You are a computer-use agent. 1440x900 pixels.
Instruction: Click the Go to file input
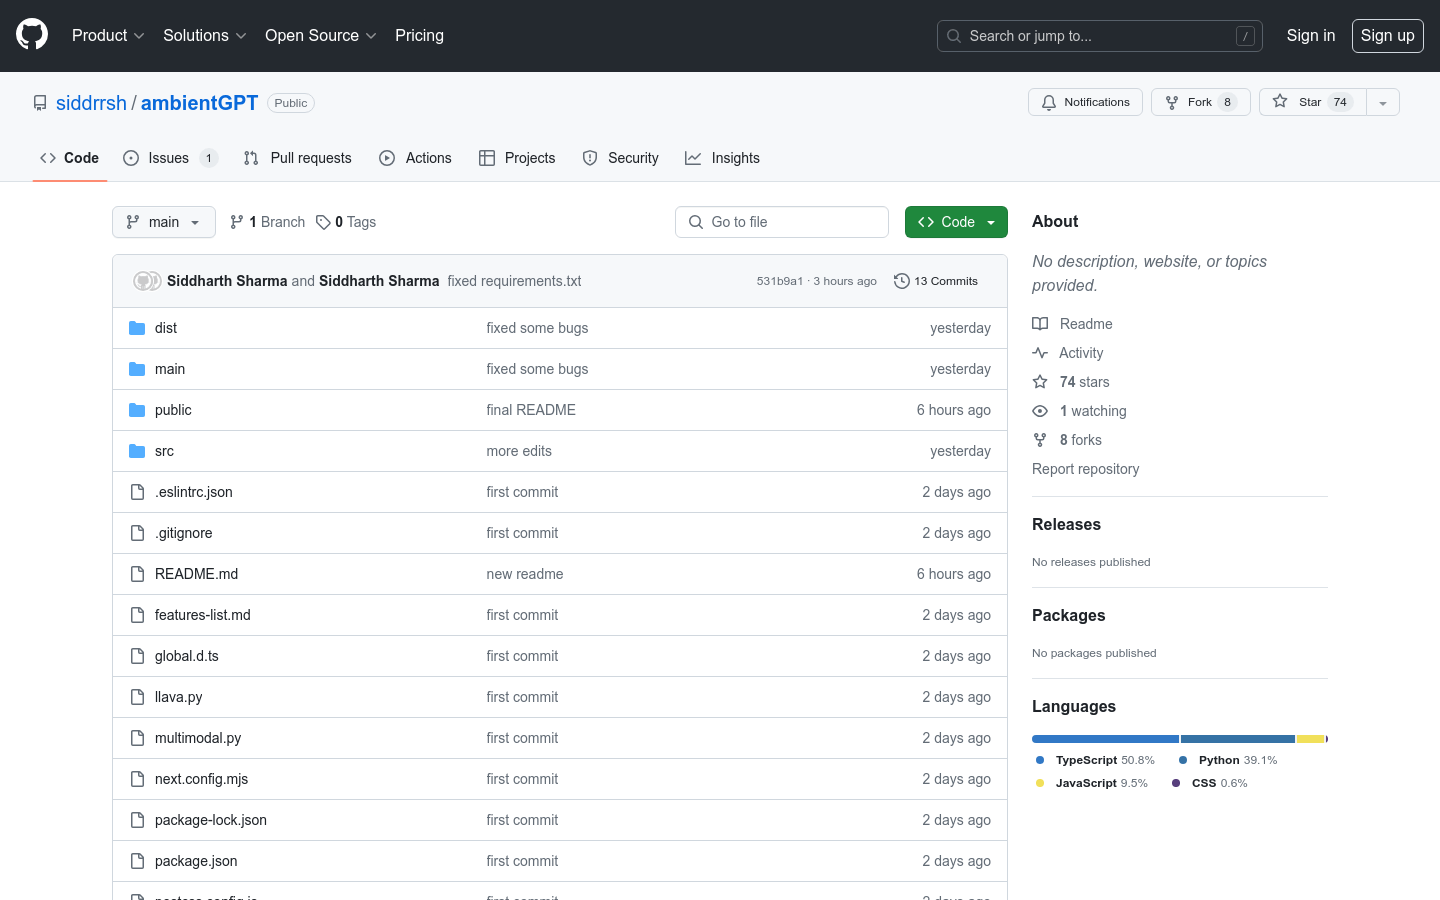pyautogui.click(x=782, y=222)
